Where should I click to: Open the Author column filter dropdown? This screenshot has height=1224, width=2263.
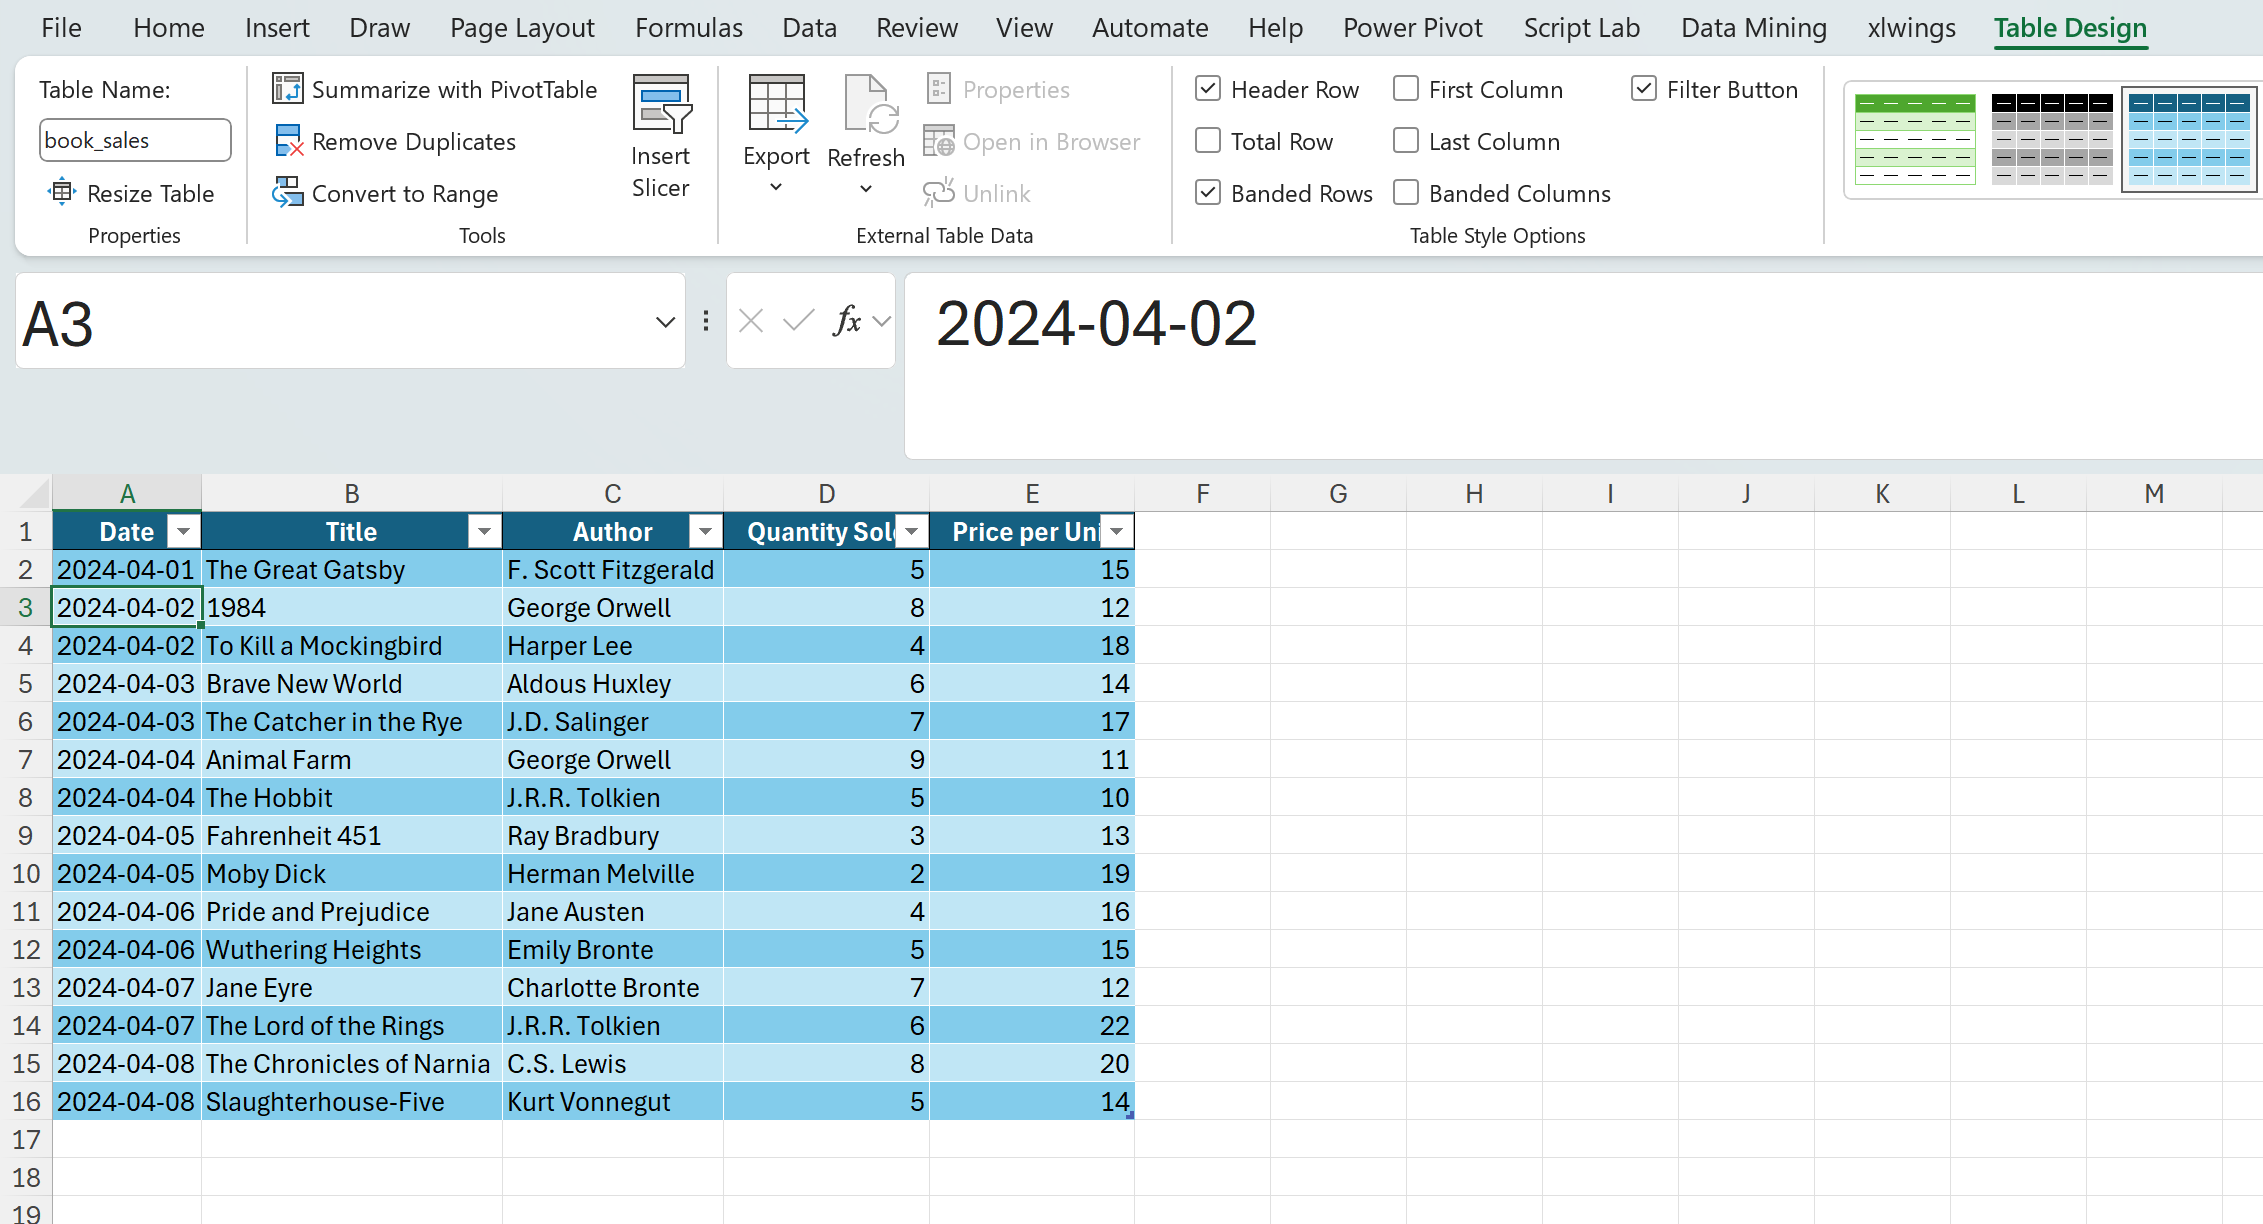tap(705, 531)
